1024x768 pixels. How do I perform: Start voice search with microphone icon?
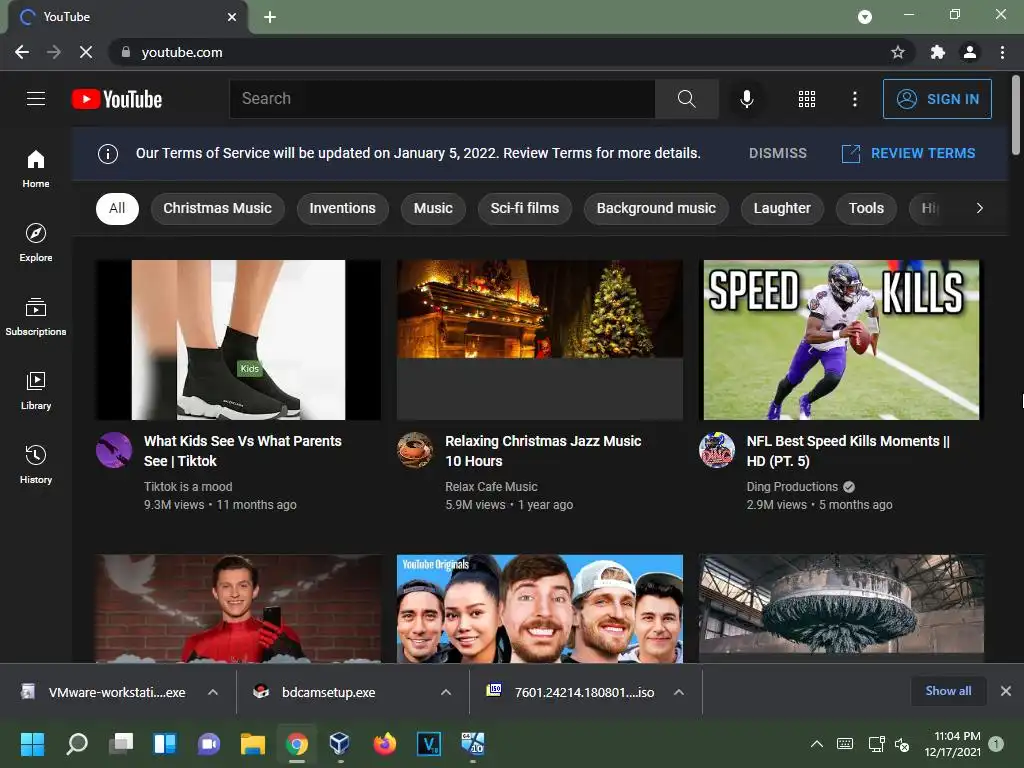pos(746,99)
